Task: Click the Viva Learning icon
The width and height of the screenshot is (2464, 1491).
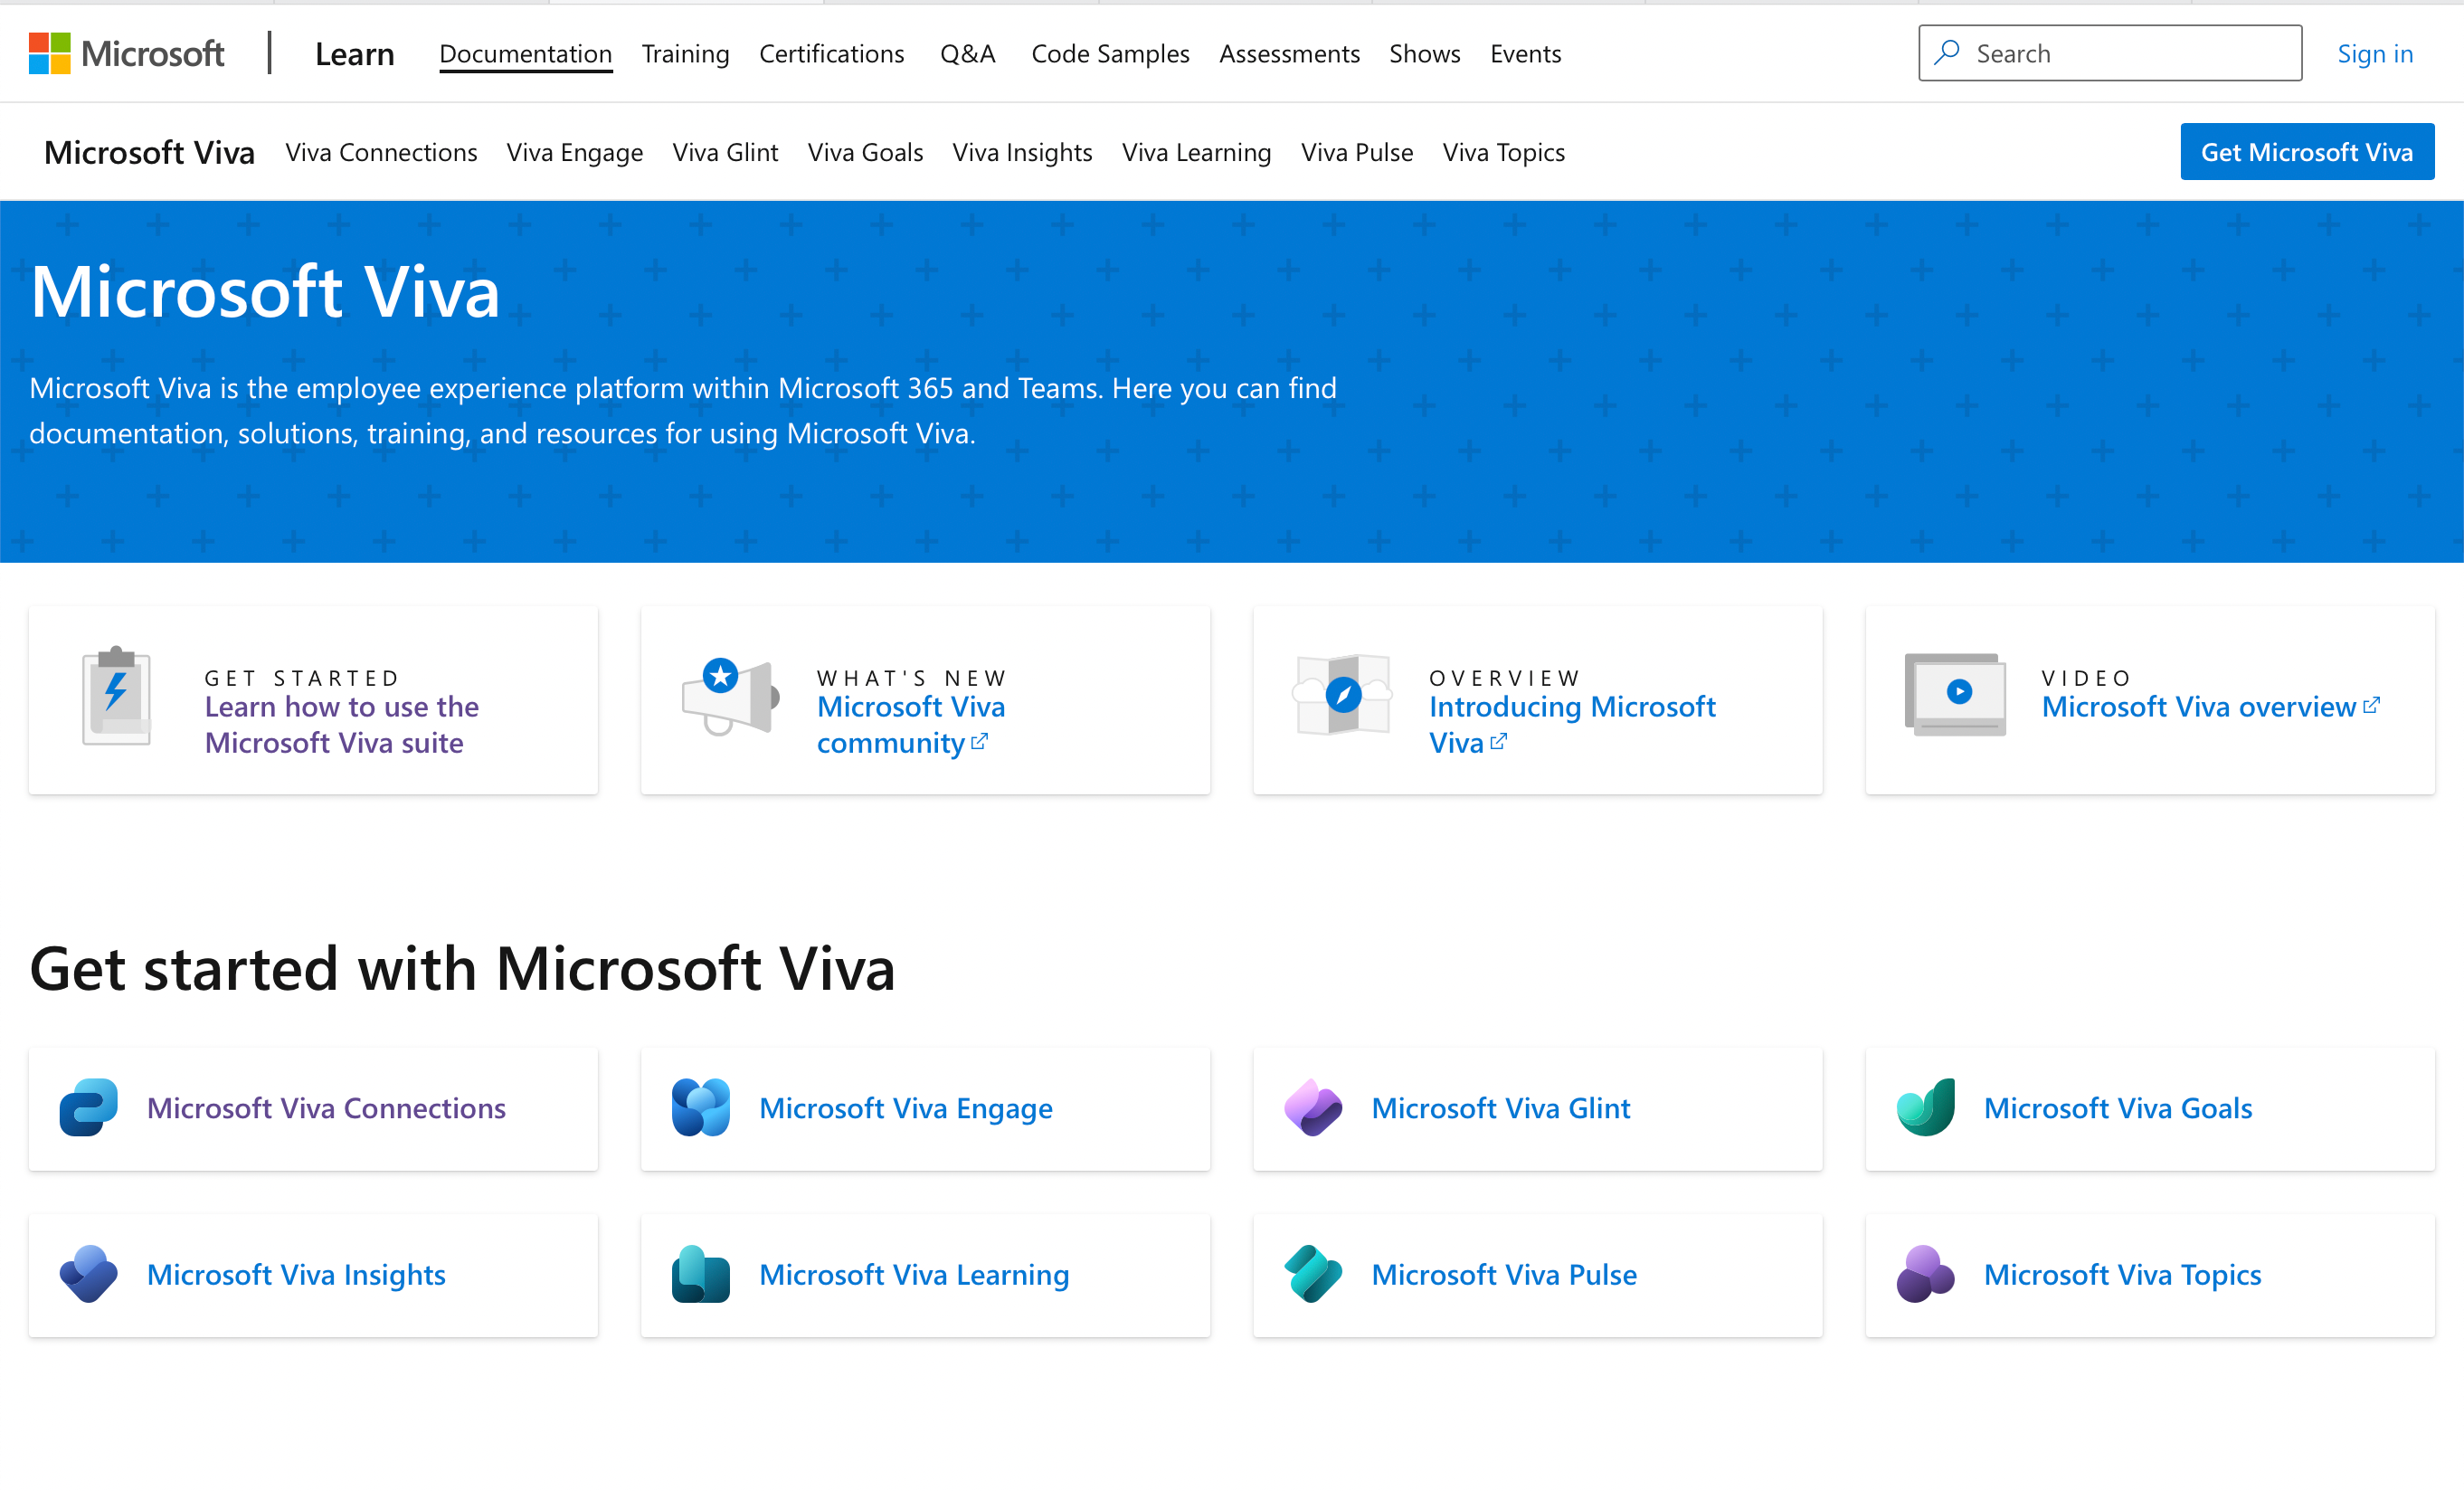Action: coord(701,1274)
